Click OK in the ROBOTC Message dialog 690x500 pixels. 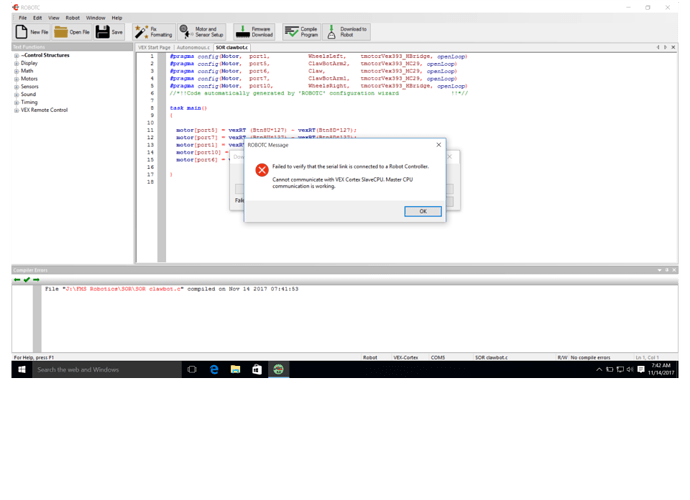(x=423, y=211)
